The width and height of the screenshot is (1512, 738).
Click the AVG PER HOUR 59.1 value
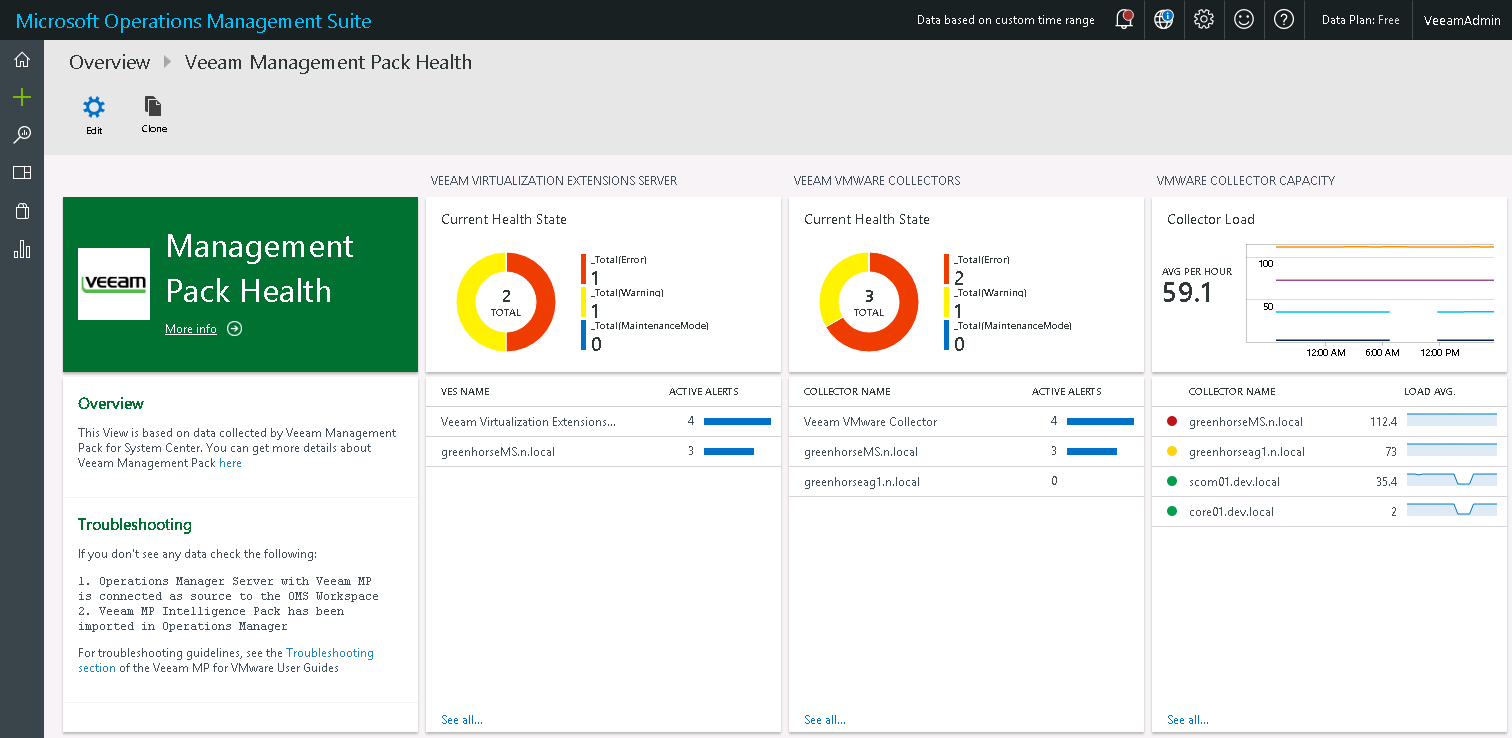tap(1187, 293)
